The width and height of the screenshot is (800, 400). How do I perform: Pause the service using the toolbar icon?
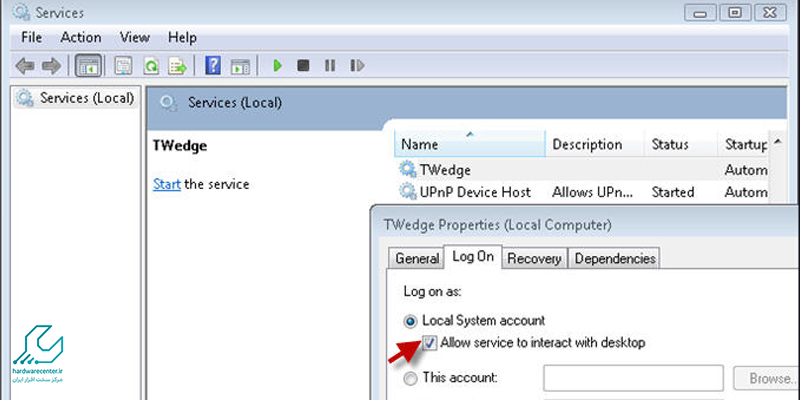(x=330, y=66)
